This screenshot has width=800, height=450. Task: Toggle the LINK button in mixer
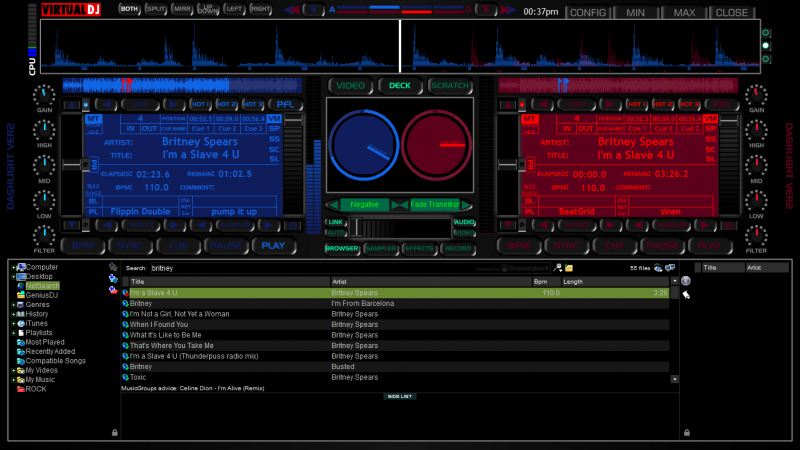tap(336, 222)
